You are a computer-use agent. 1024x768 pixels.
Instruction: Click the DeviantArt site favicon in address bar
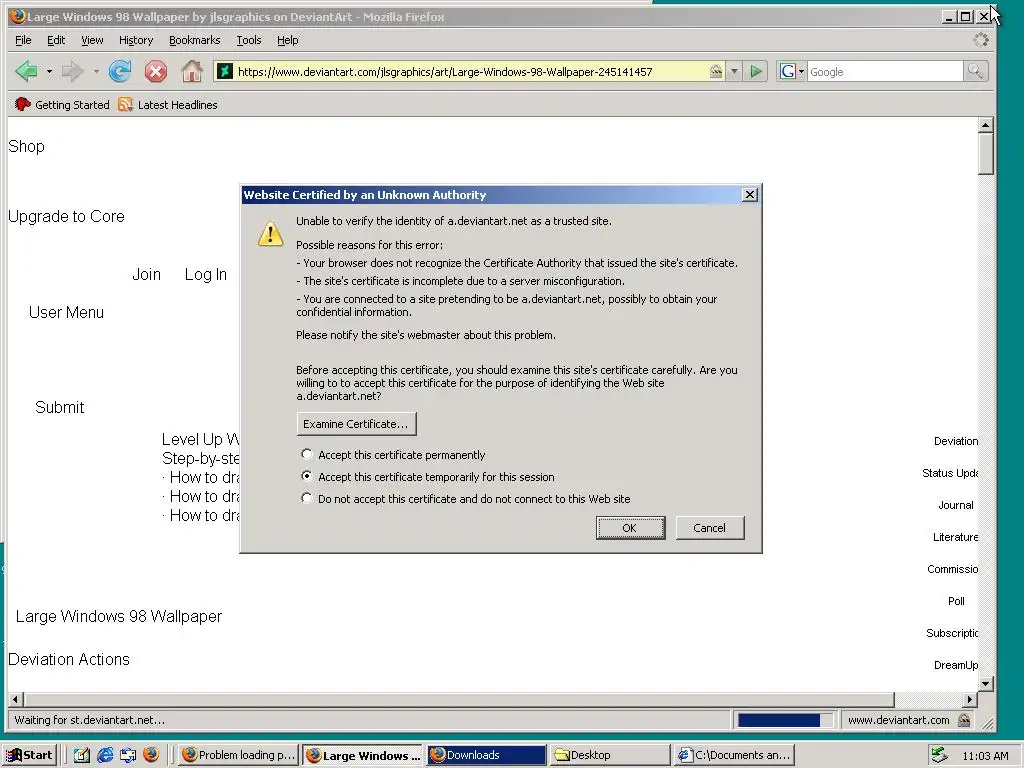(225, 71)
